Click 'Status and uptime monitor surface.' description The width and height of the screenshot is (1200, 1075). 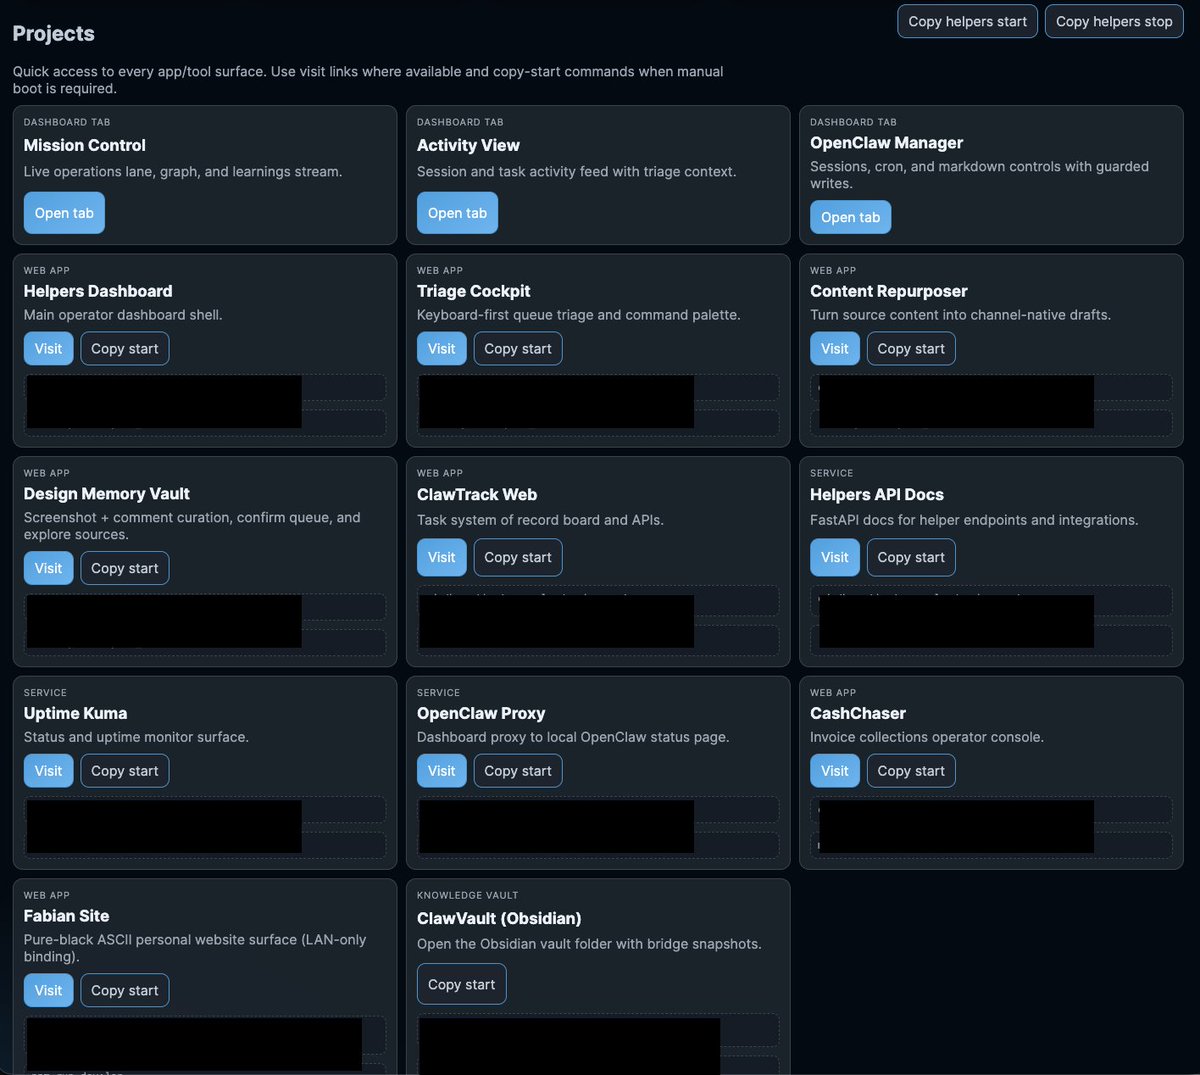tap(136, 737)
